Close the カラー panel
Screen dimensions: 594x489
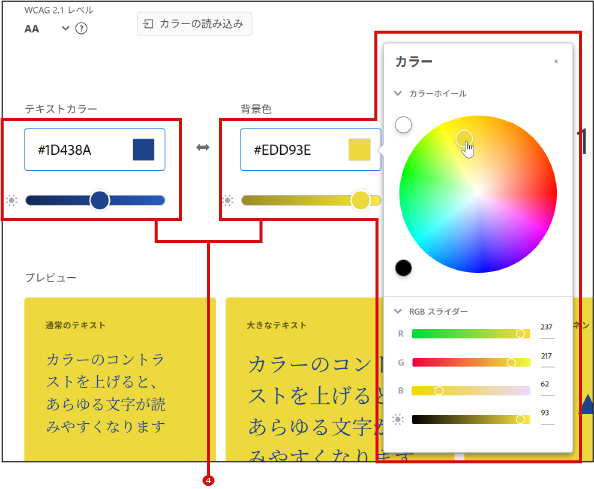pyautogui.click(x=556, y=61)
